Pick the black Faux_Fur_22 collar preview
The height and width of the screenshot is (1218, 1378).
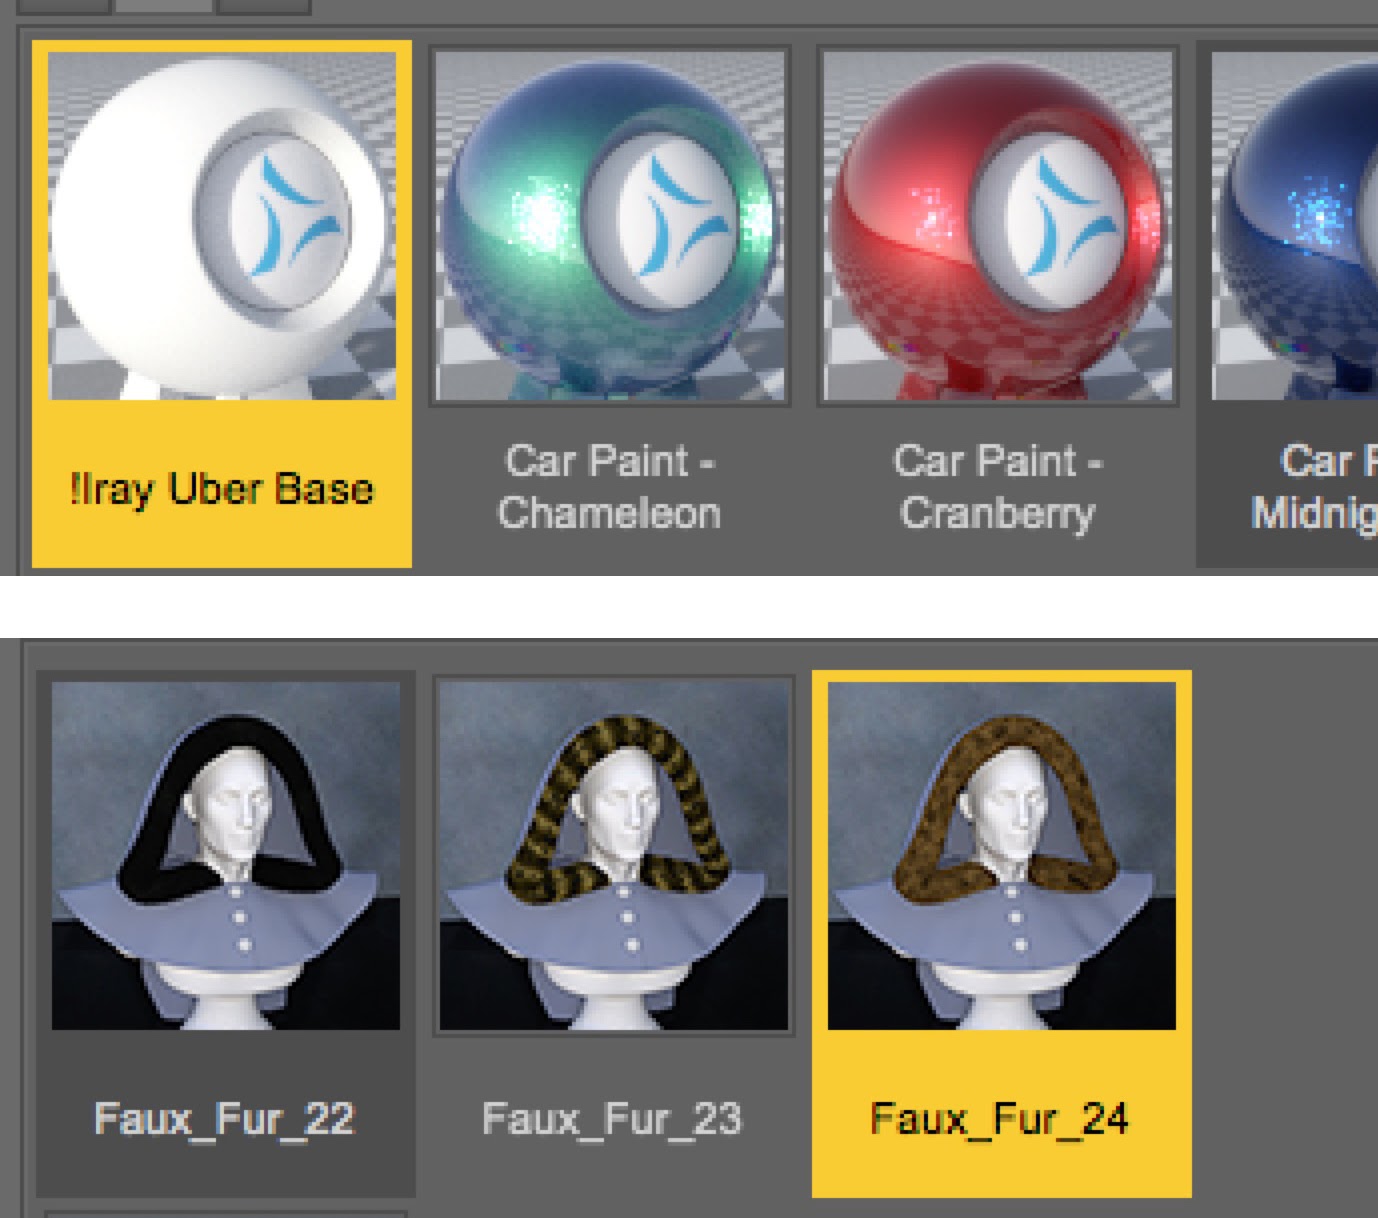pyautogui.click(x=226, y=856)
